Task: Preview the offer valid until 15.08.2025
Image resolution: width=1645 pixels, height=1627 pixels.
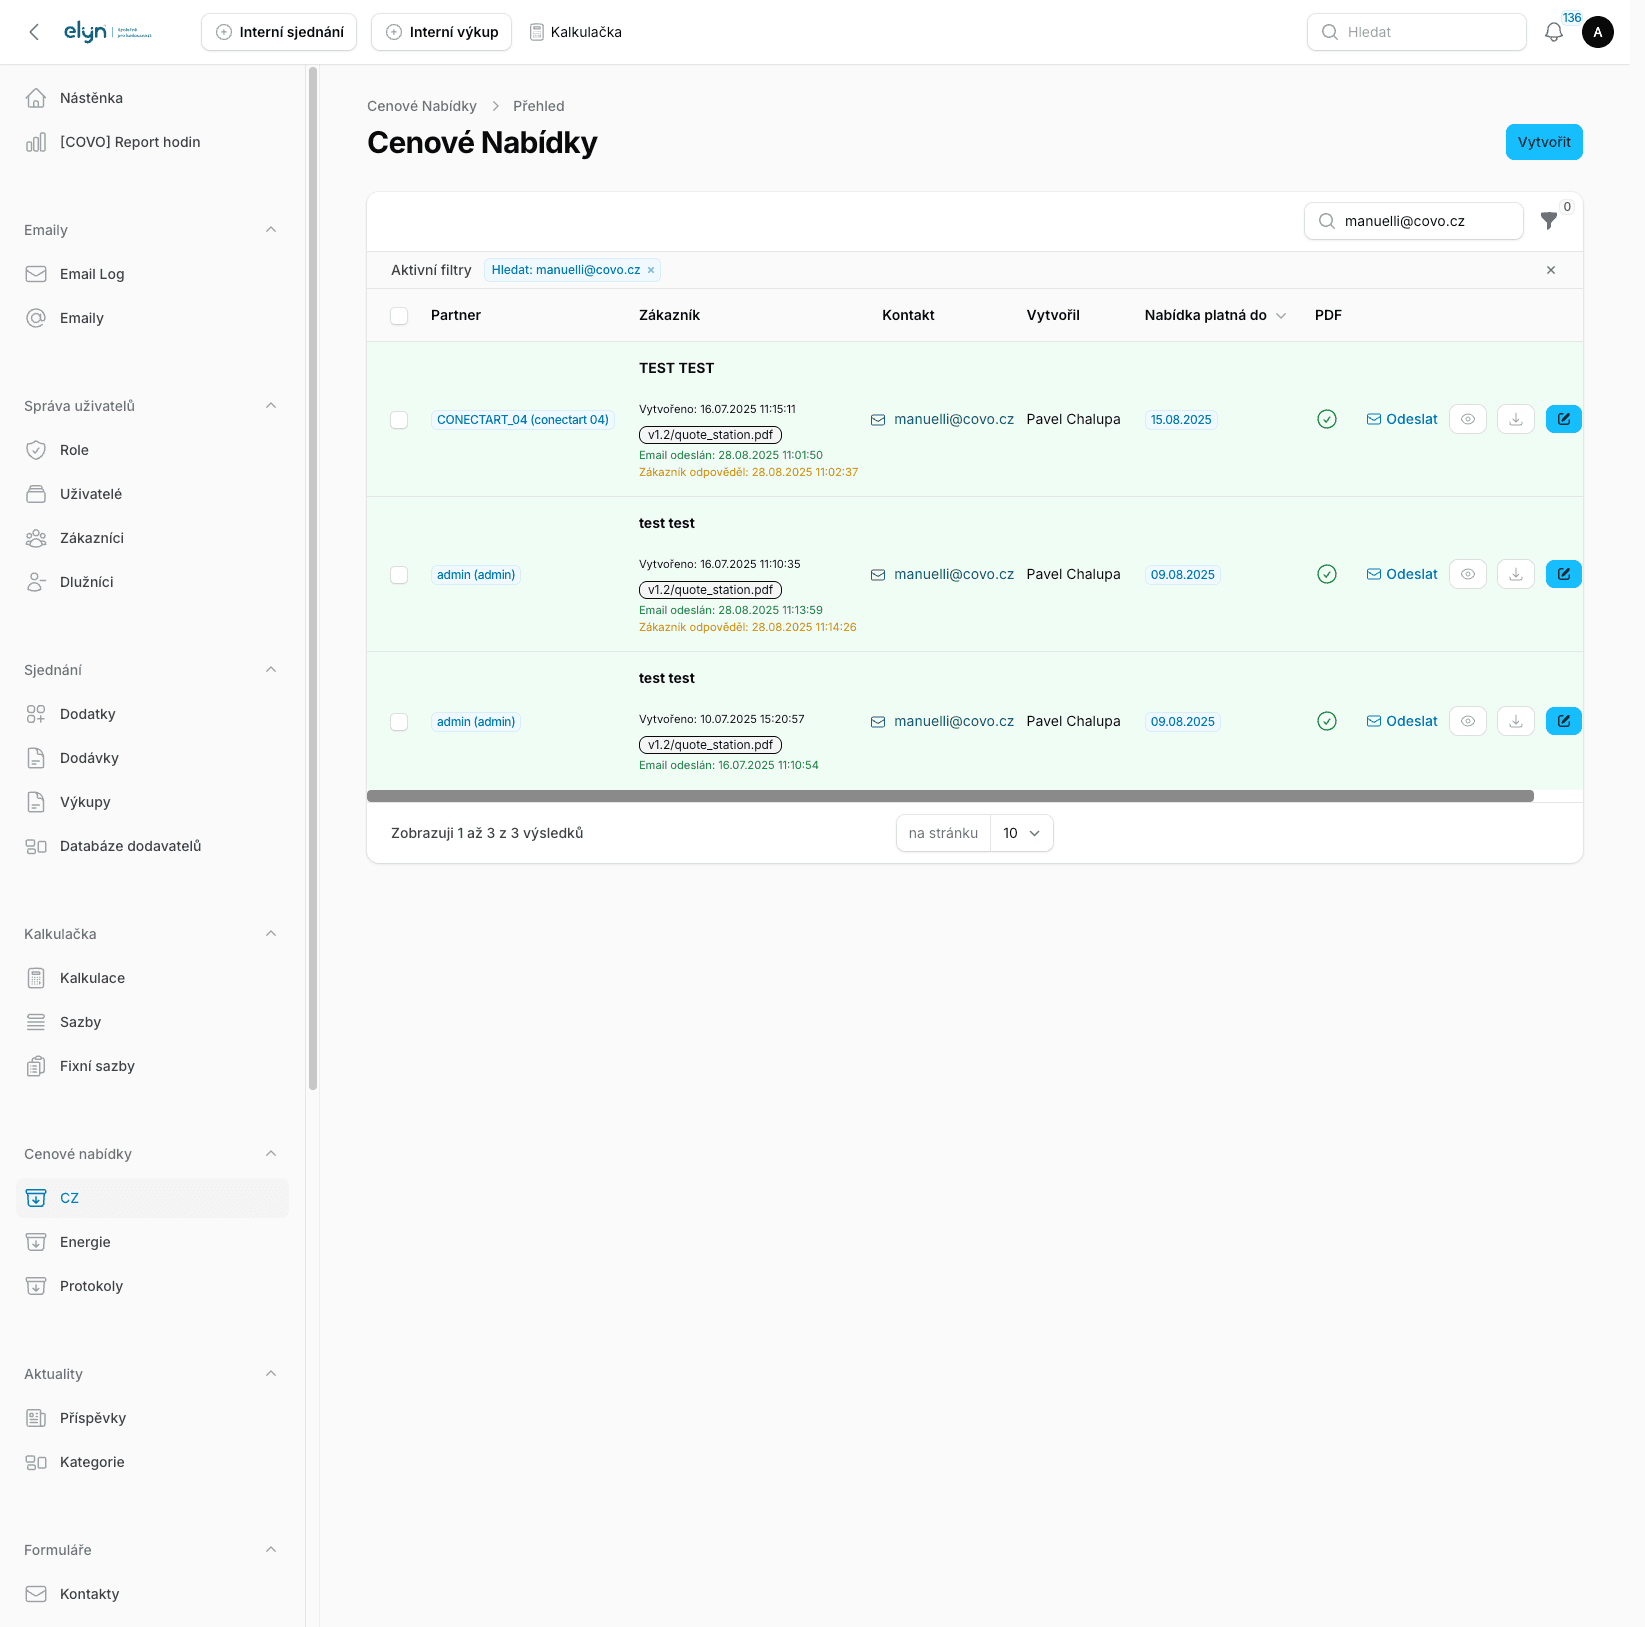Action: point(1467,419)
